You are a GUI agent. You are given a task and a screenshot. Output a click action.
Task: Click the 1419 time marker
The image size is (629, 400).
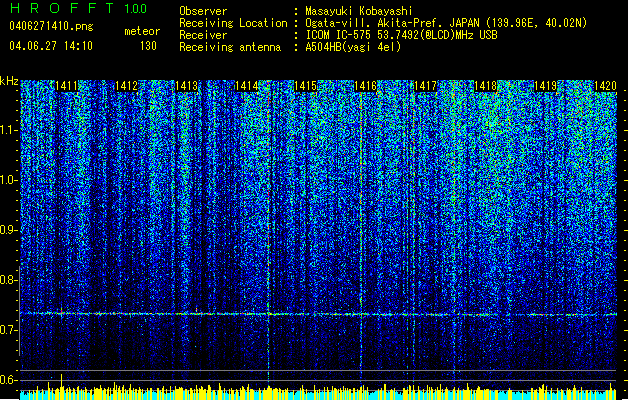546,86
